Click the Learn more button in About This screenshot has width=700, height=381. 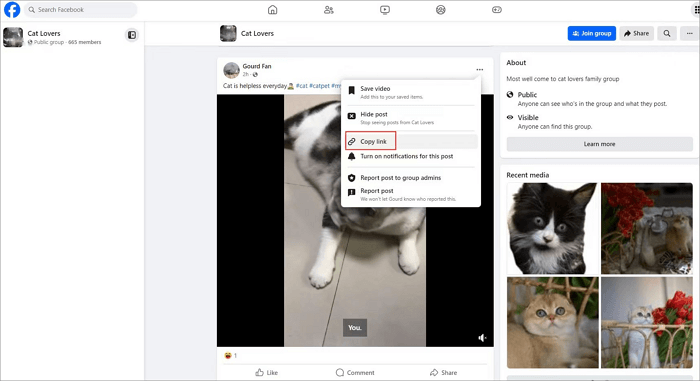(599, 144)
